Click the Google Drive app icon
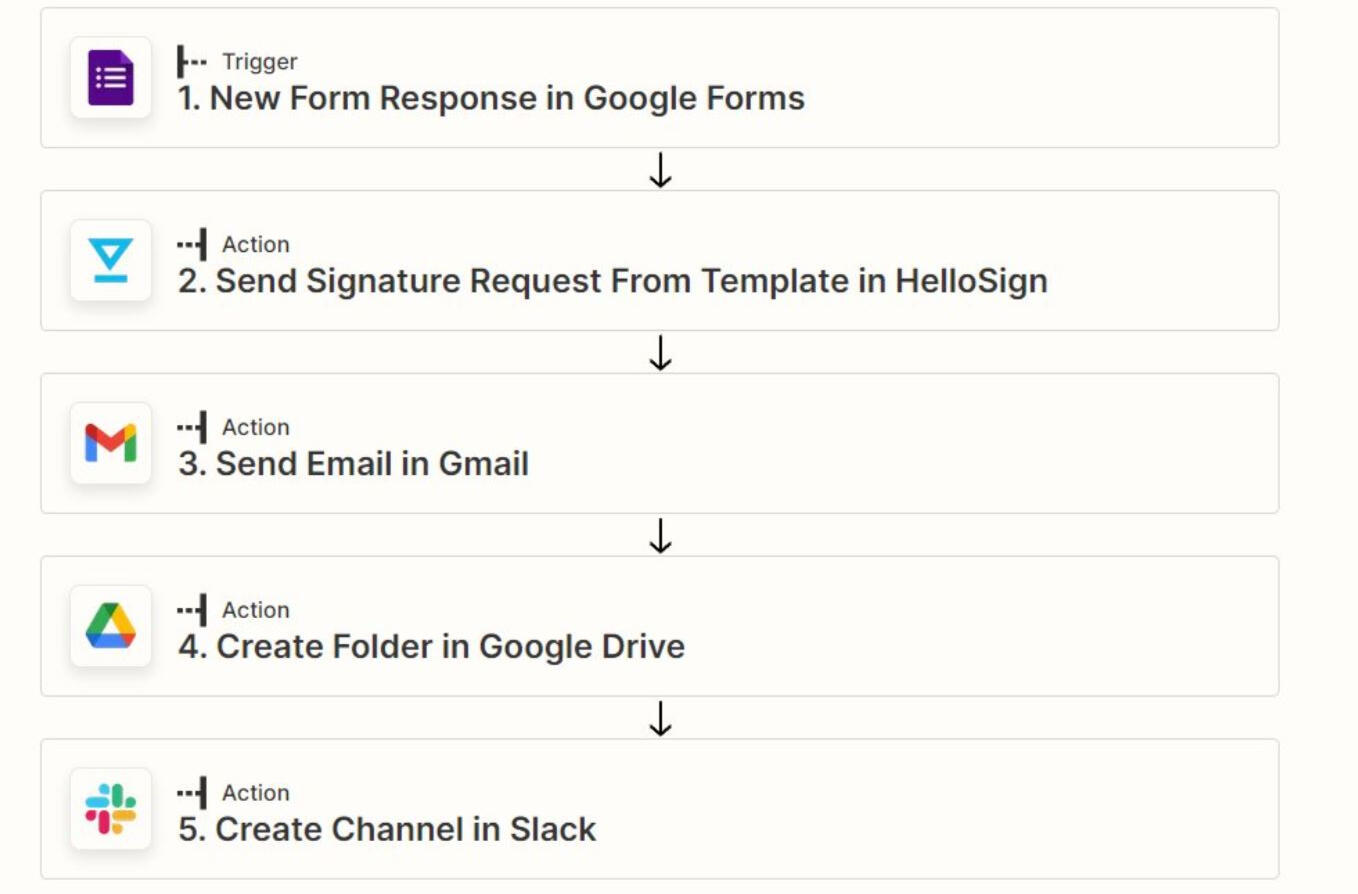1358x894 pixels. [x=110, y=626]
